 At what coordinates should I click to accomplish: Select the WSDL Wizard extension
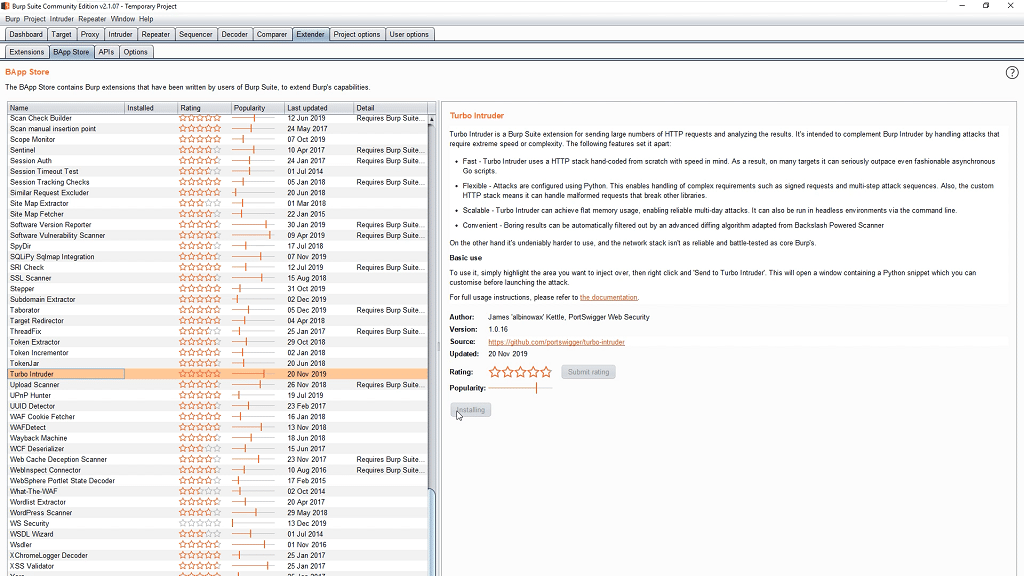click(217, 534)
